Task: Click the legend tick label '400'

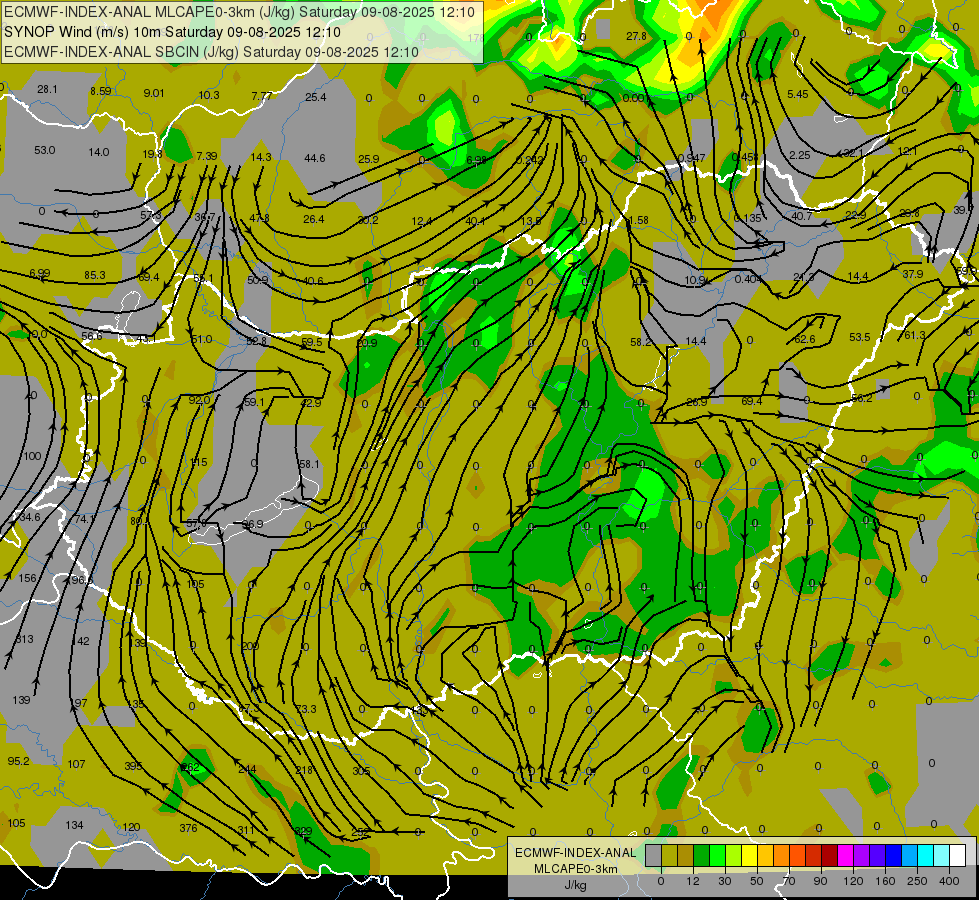Action: 949,881
